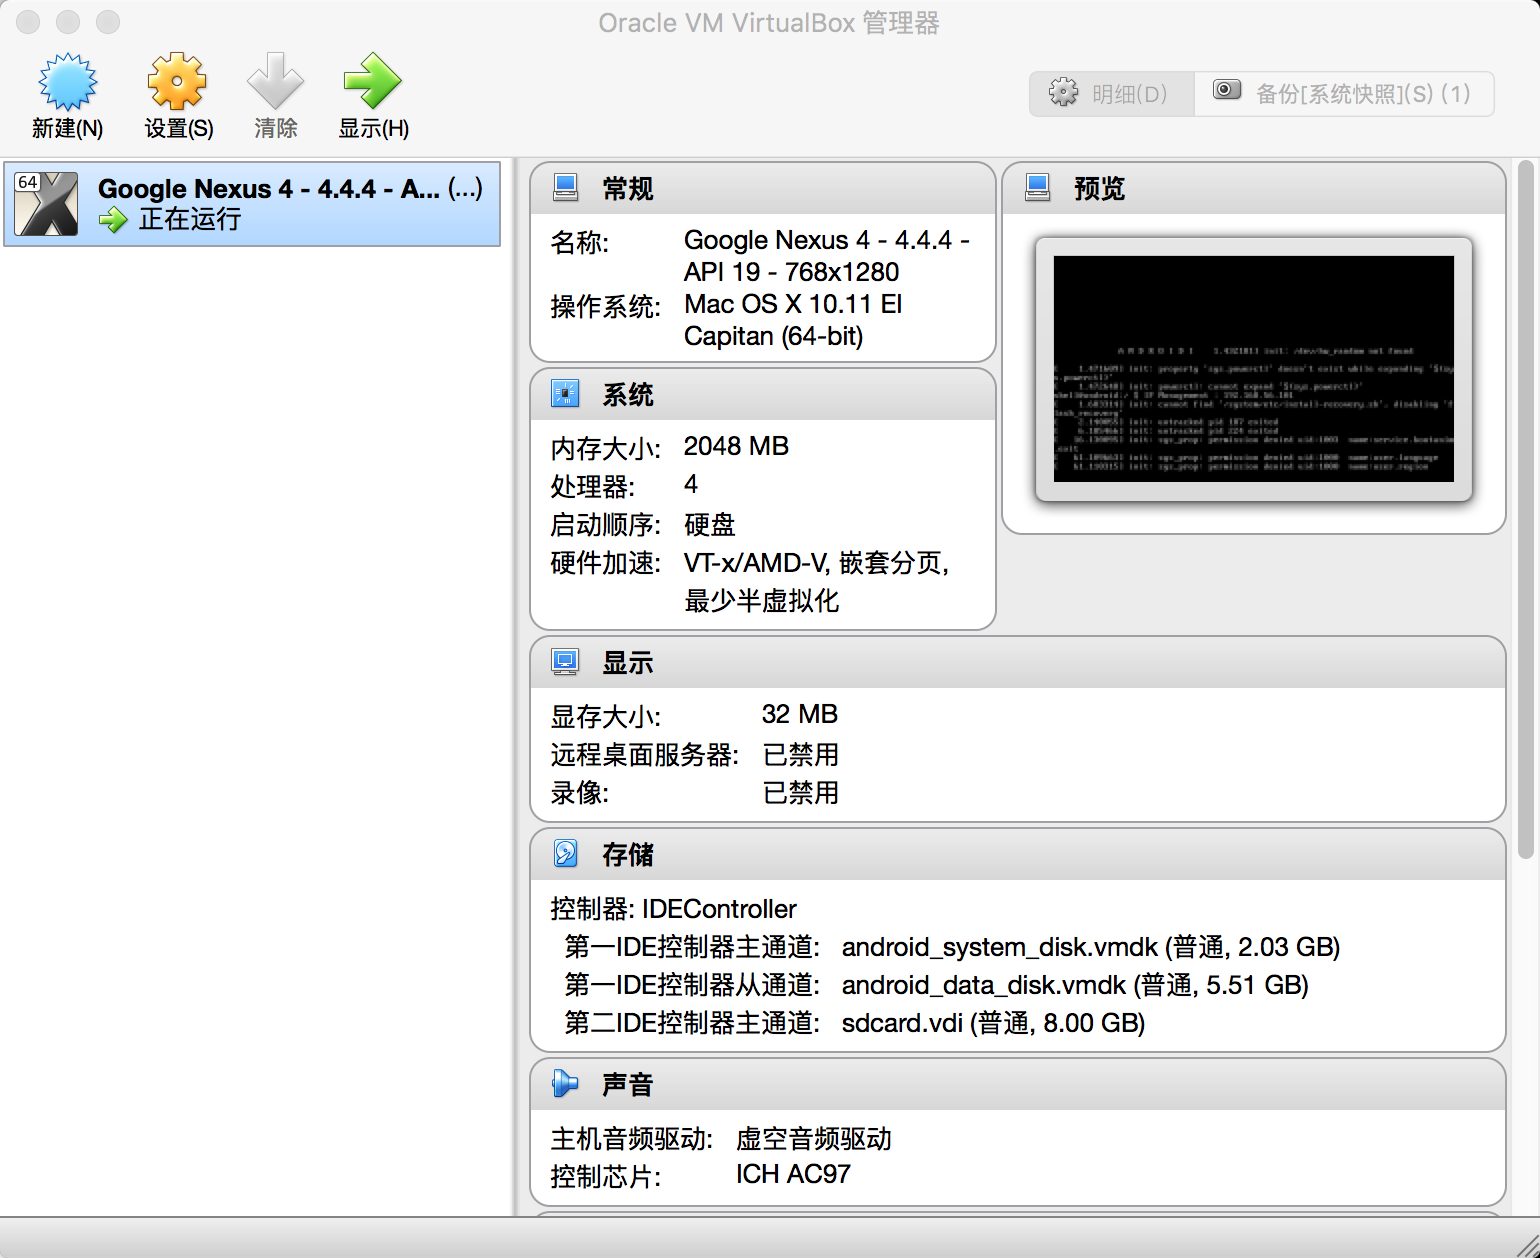Click the camera icon in the Snapshots button

coord(1227,91)
